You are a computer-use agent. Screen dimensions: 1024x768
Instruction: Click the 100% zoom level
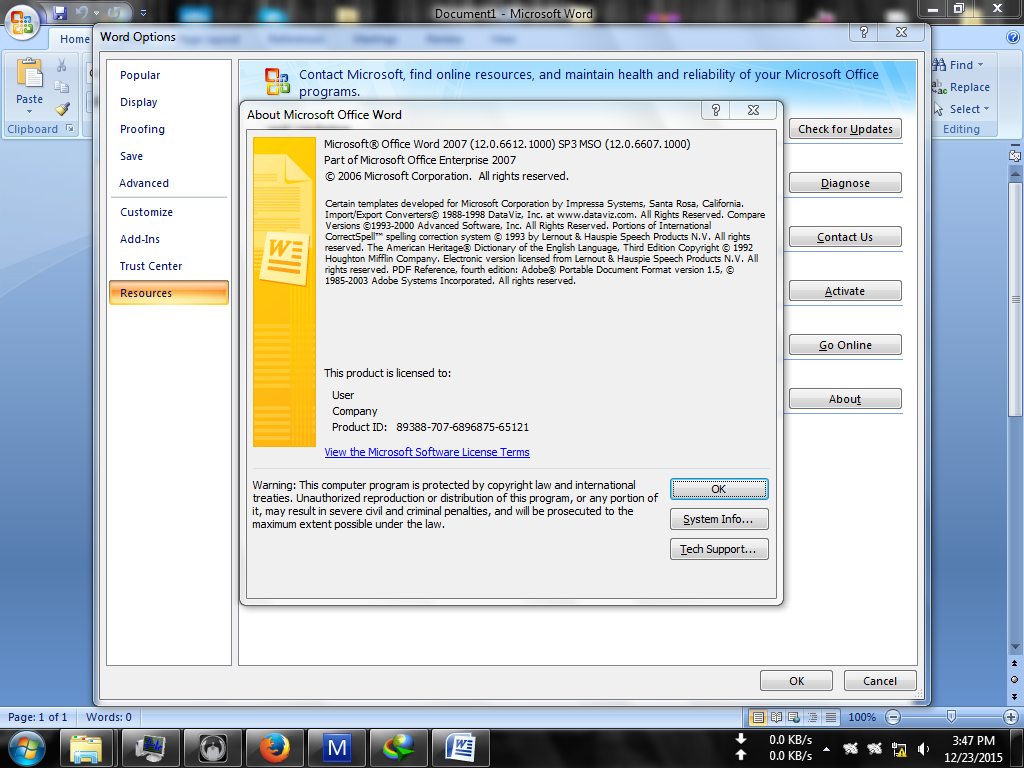[862, 717]
